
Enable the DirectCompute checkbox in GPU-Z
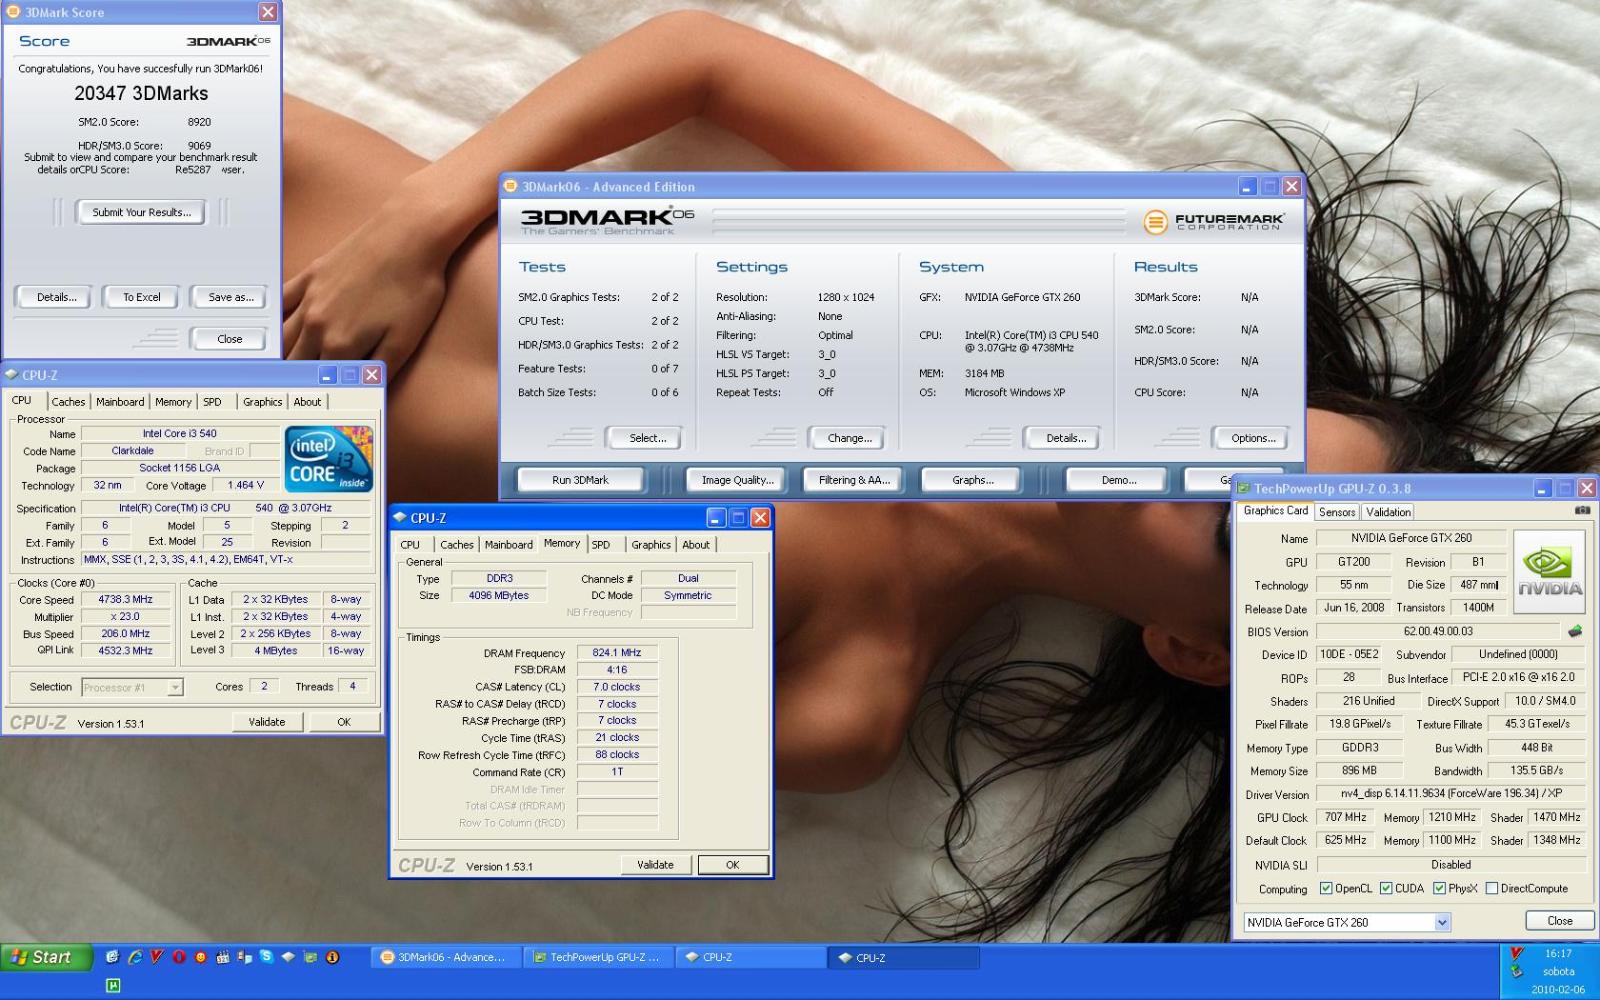pos(1492,888)
